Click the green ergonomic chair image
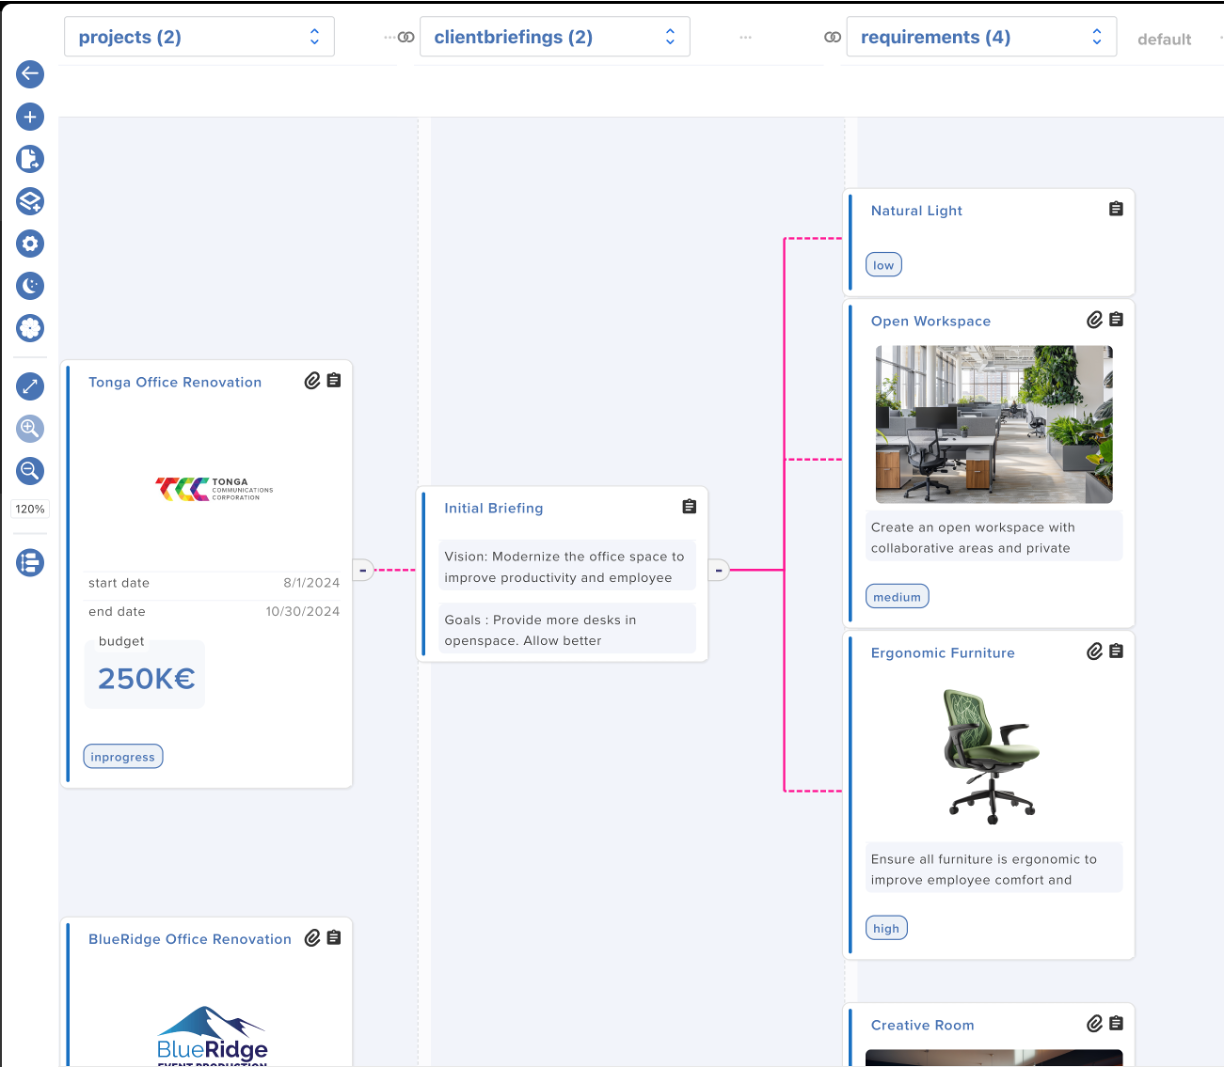 [991, 757]
